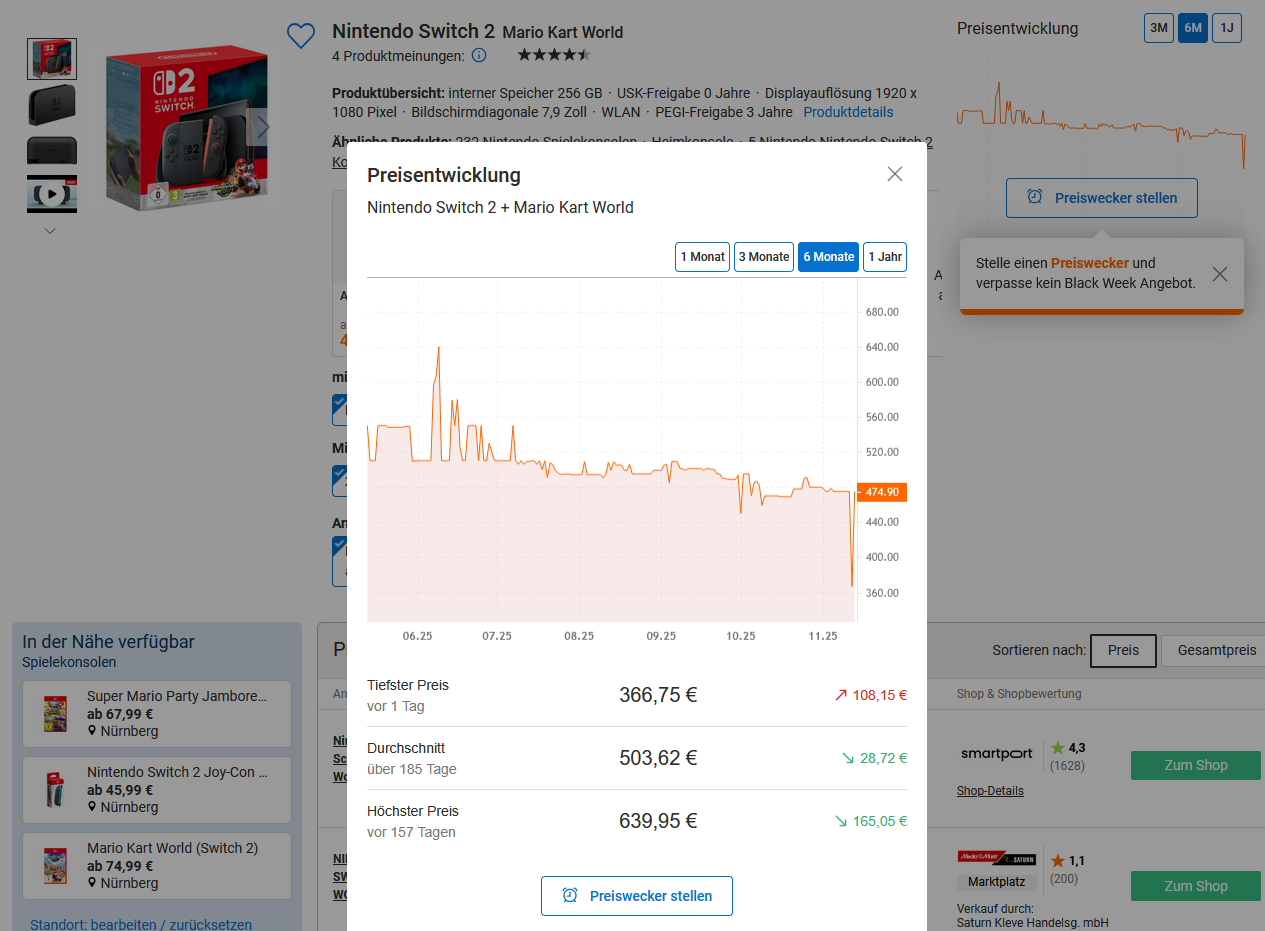Screen dimensions: 1265x931
Task: Click Joy-Con product thumbnail image
Action: pyautogui.click(x=55, y=790)
